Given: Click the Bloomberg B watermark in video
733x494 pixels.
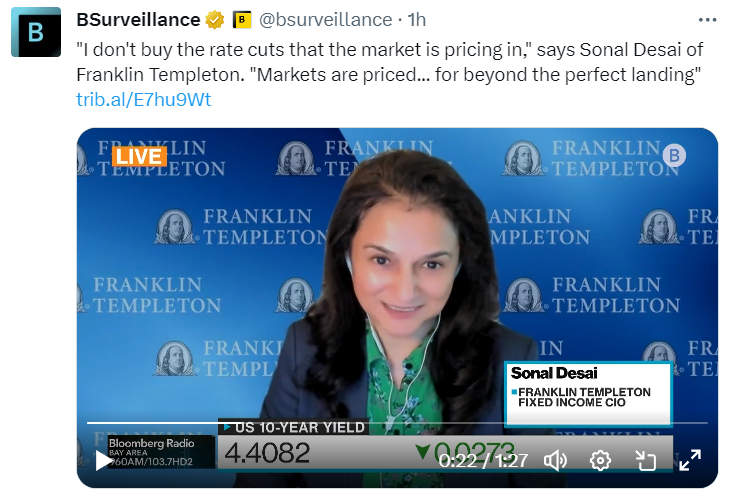Looking at the screenshot, I should pyautogui.click(x=674, y=155).
